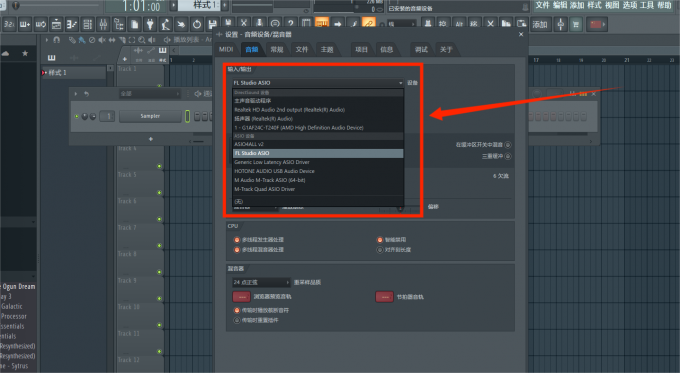Select the paint brush tool in the playlist toolbar
This screenshot has height=373, width=680.
point(82,40)
